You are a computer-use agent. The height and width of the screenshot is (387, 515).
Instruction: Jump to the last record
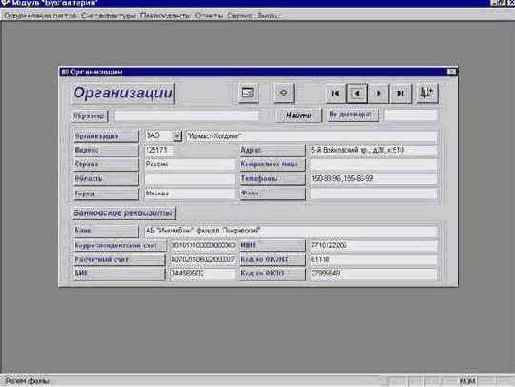401,93
